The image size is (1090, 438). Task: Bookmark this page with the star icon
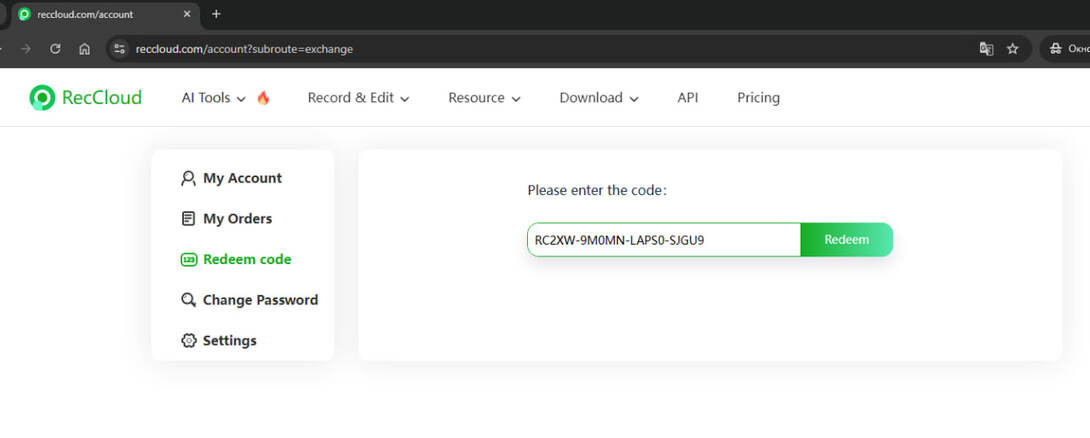[x=1012, y=48]
